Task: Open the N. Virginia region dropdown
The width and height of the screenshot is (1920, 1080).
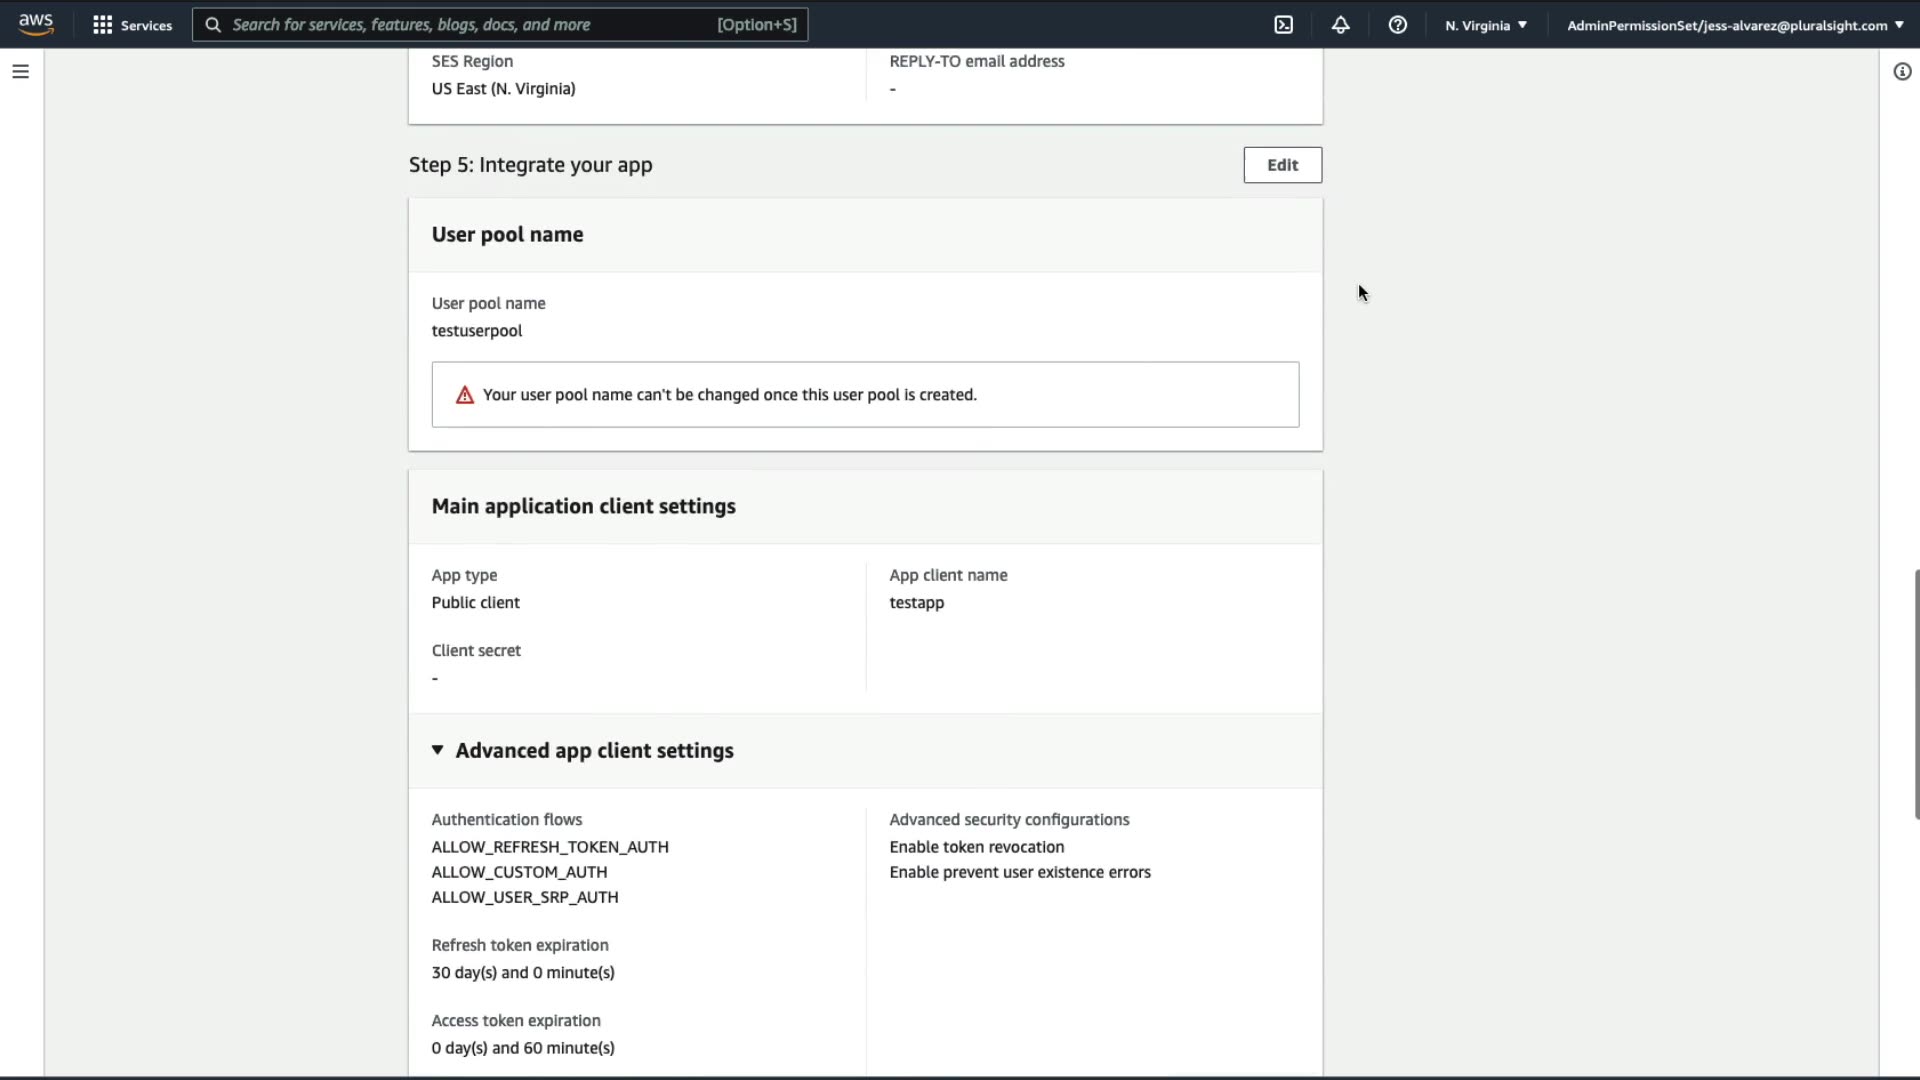Action: click(1486, 25)
